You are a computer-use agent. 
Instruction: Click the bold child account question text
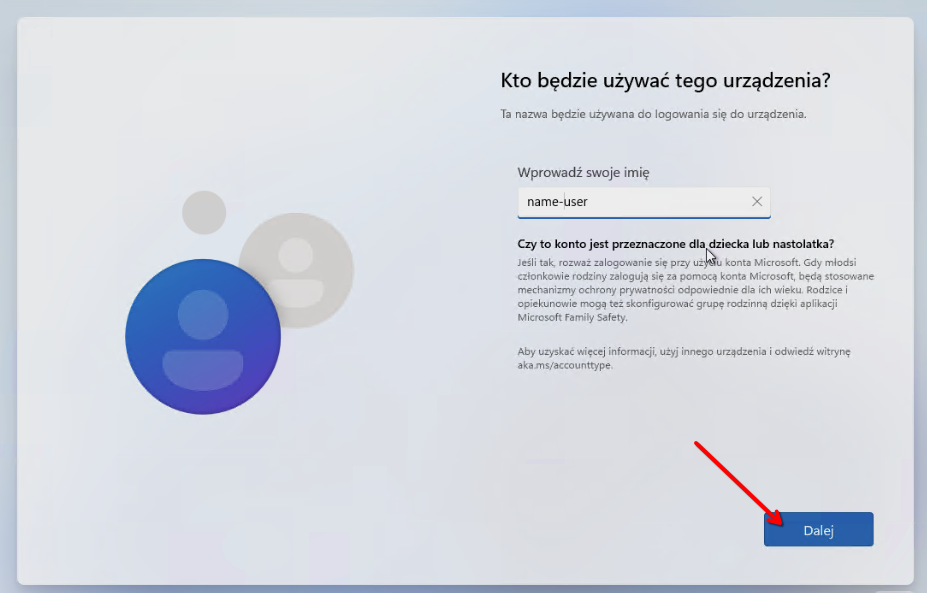coord(675,244)
